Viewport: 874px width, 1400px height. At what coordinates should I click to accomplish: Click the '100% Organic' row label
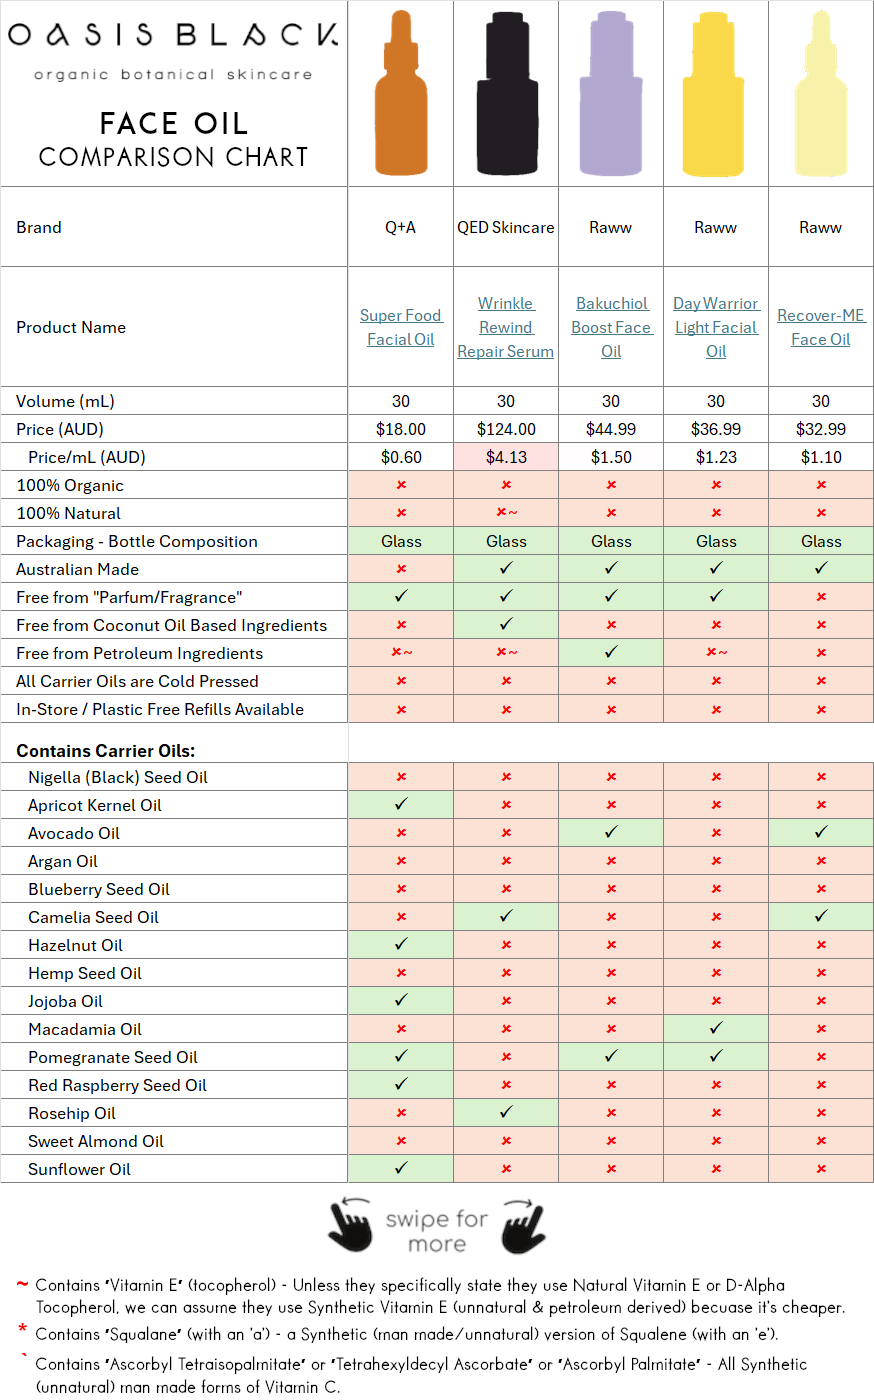coord(70,485)
